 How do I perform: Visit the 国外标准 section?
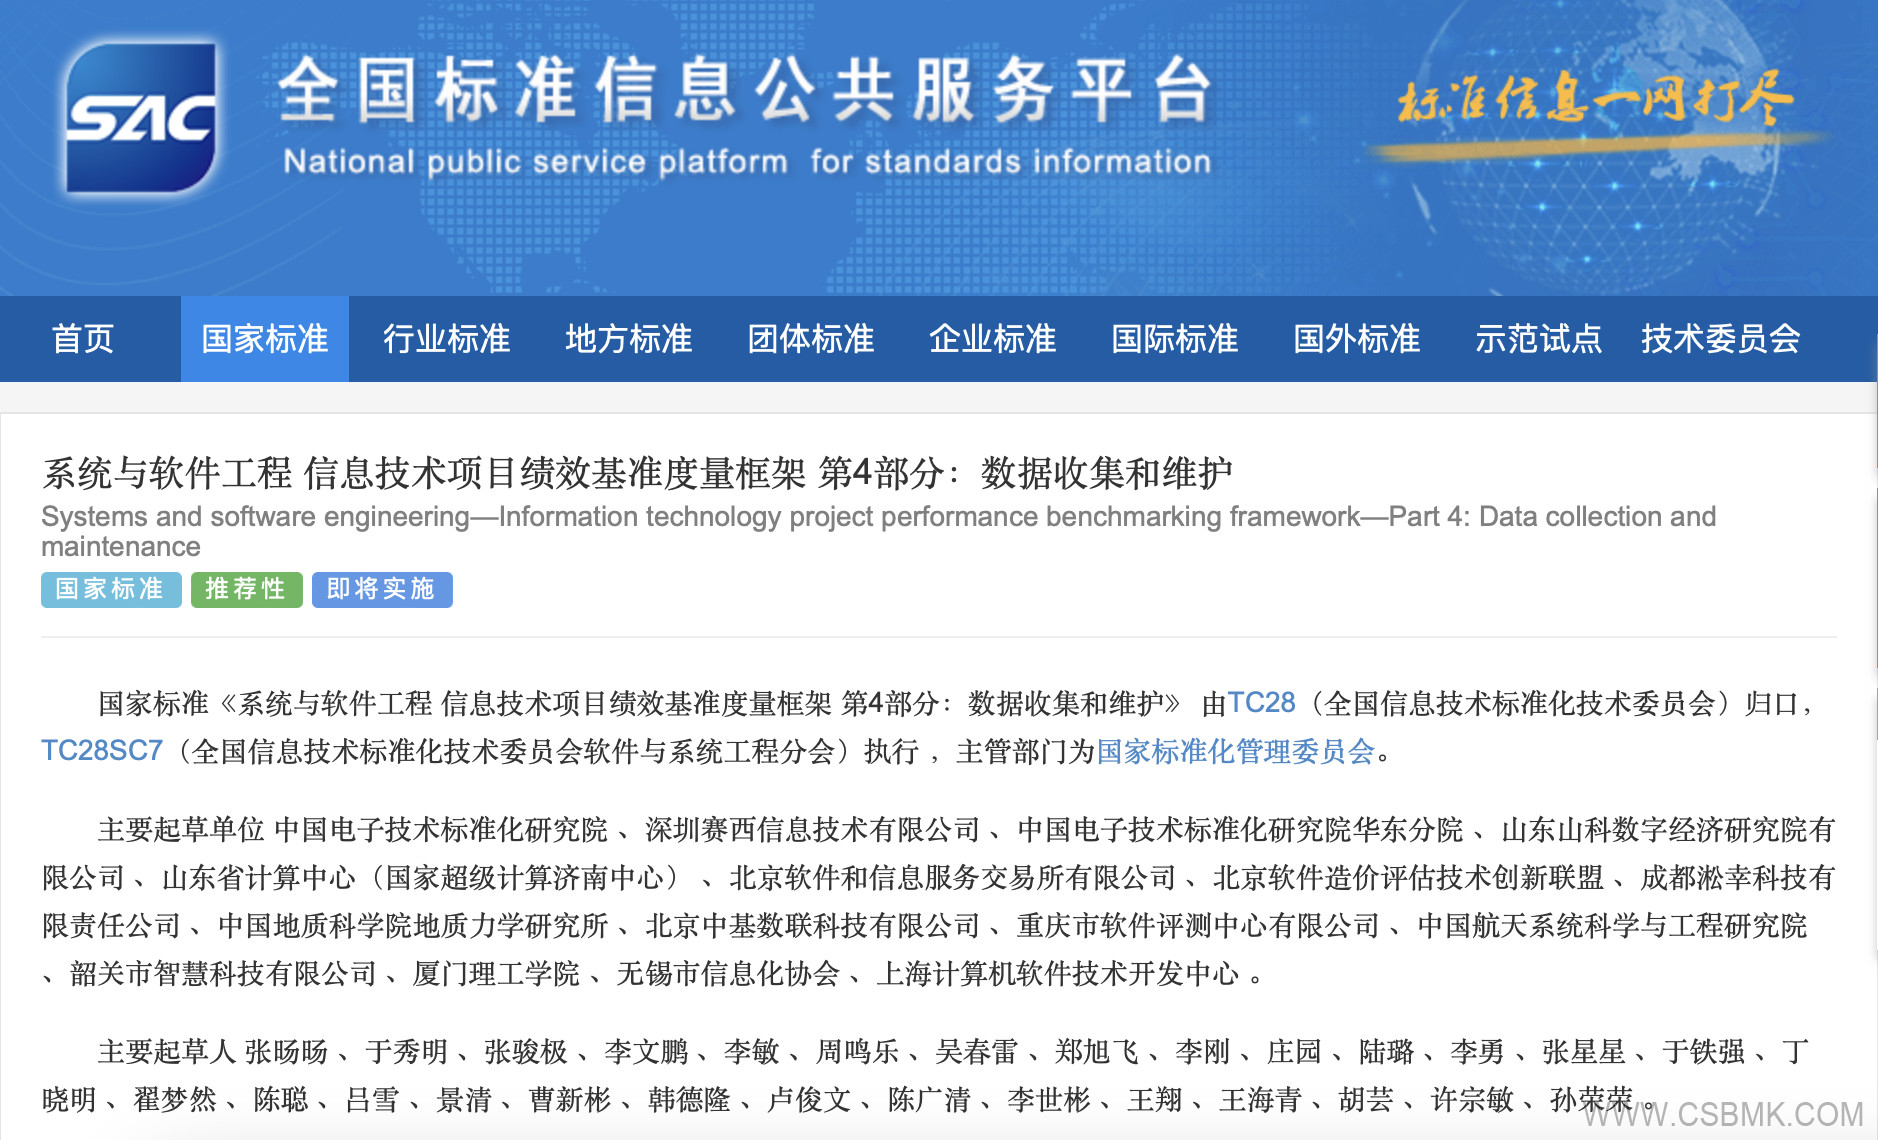click(1356, 339)
